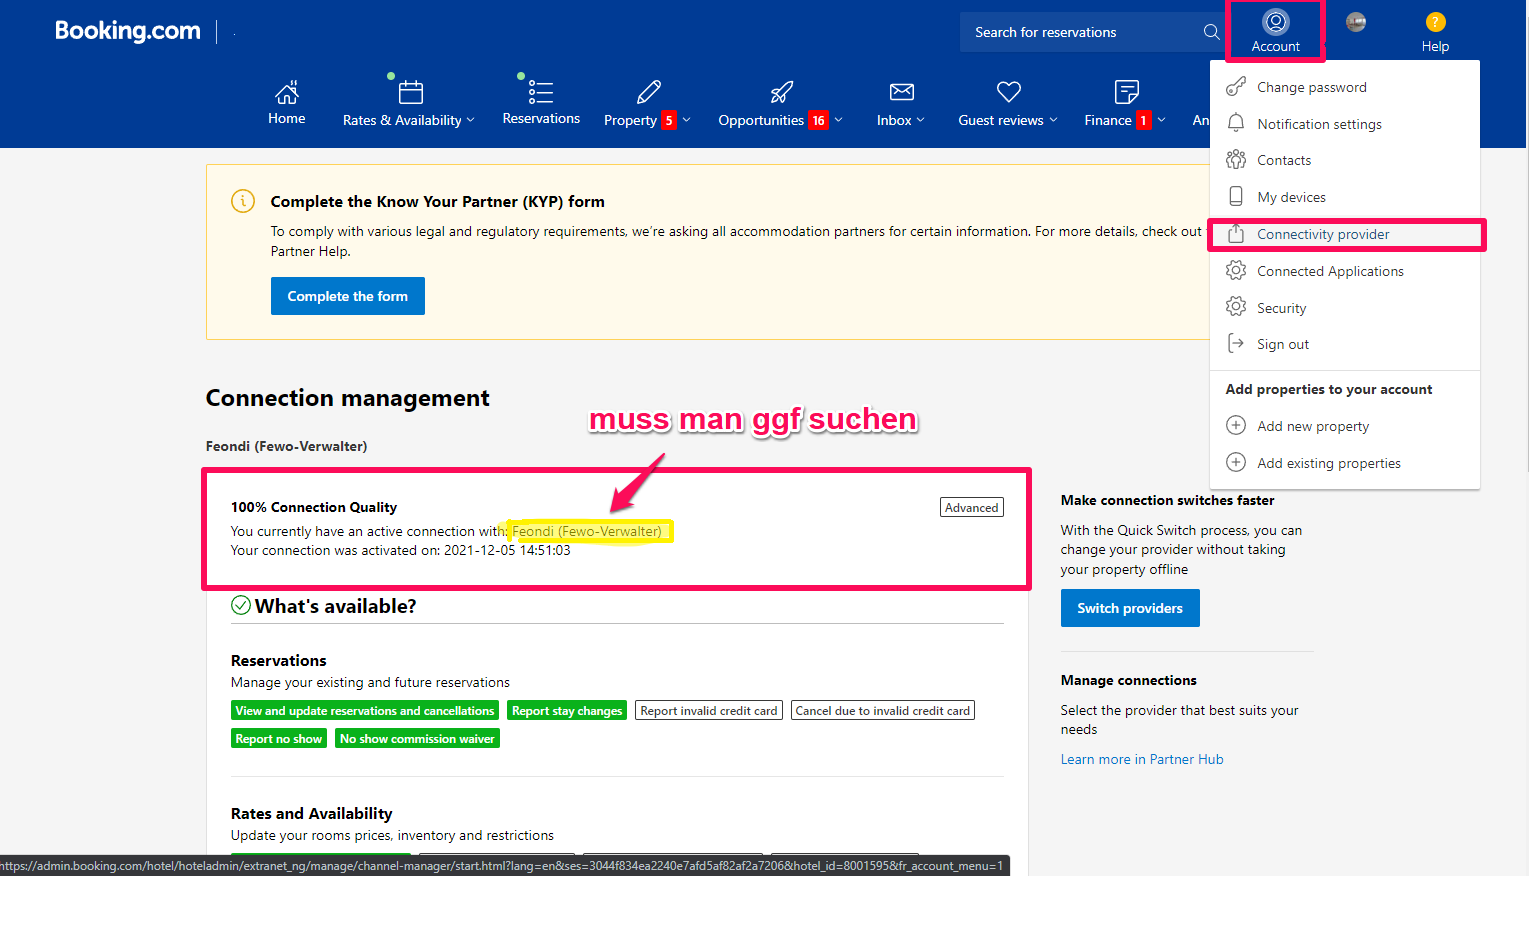Image resolution: width=1531 pixels, height=945 pixels.
Task: Click the Rates & Availability calendar icon
Action: (x=410, y=93)
